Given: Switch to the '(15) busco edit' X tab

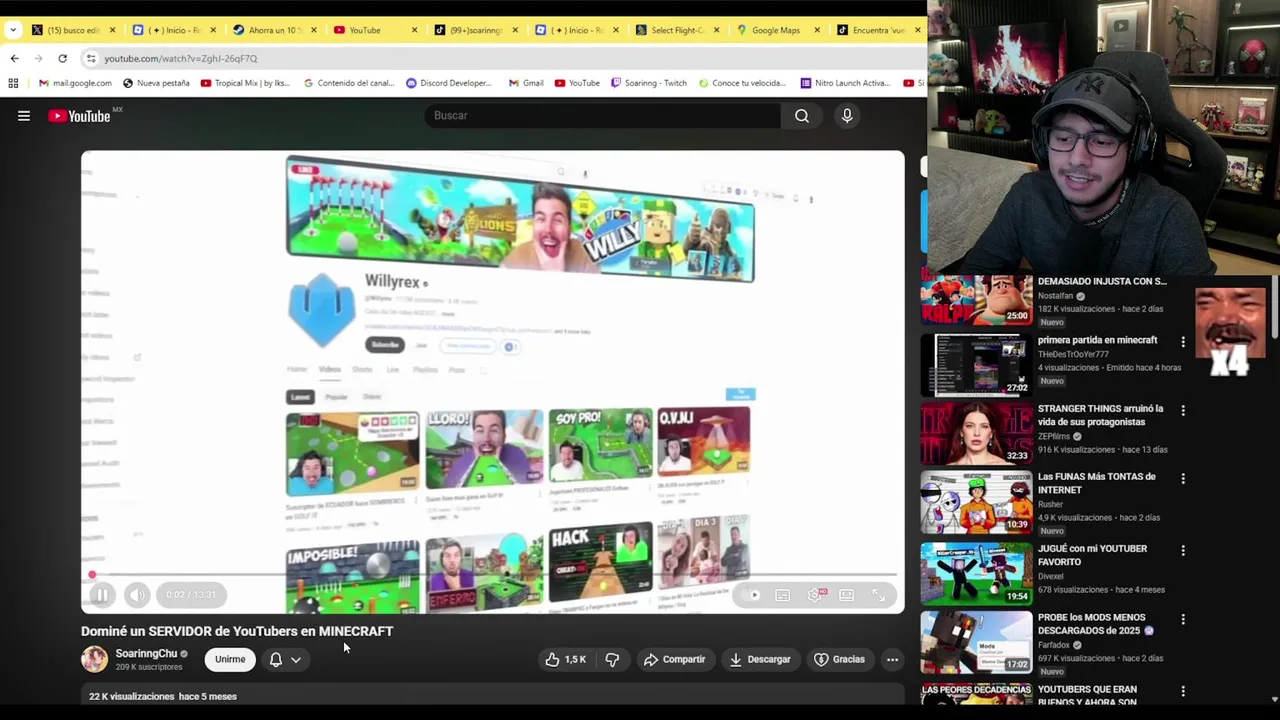Looking at the screenshot, I should coord(72,30).
